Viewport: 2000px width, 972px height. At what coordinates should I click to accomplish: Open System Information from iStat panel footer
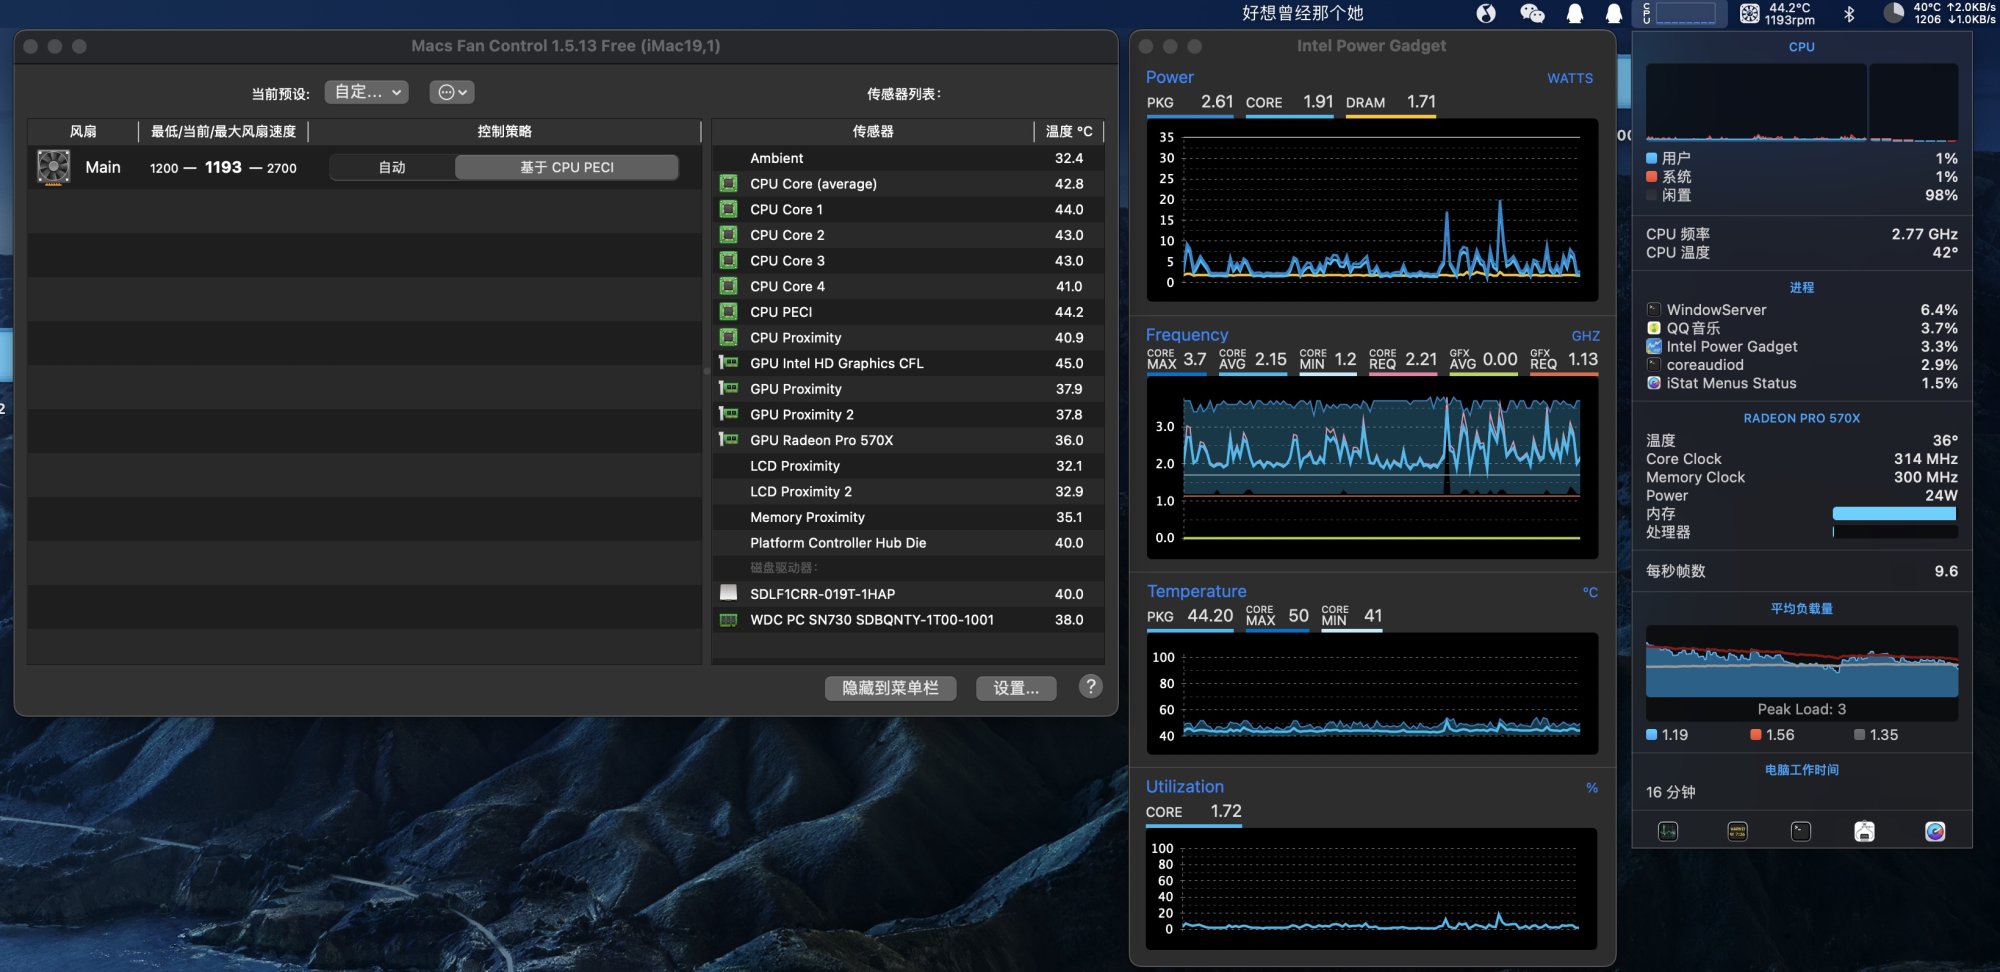point(1864,831)
